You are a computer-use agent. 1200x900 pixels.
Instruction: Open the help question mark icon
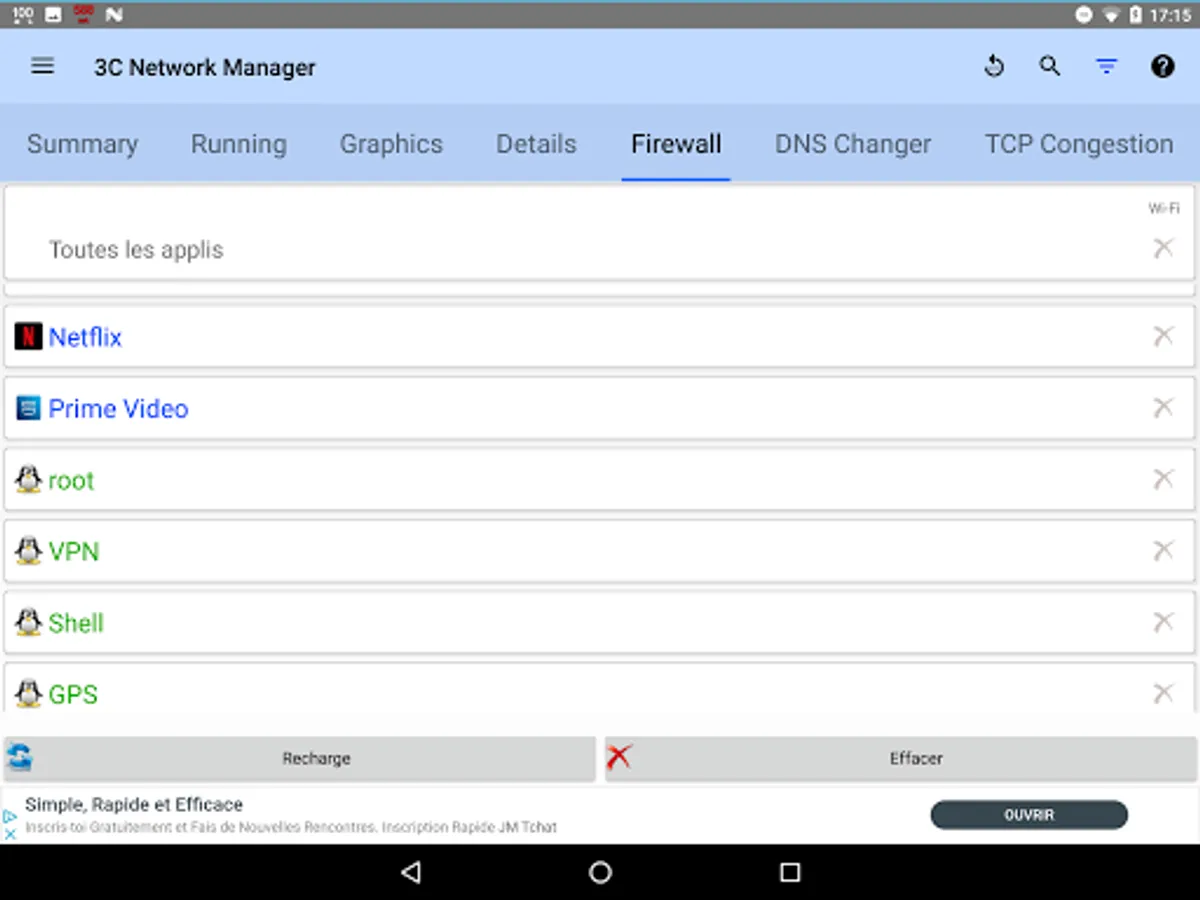point(1162,67)
